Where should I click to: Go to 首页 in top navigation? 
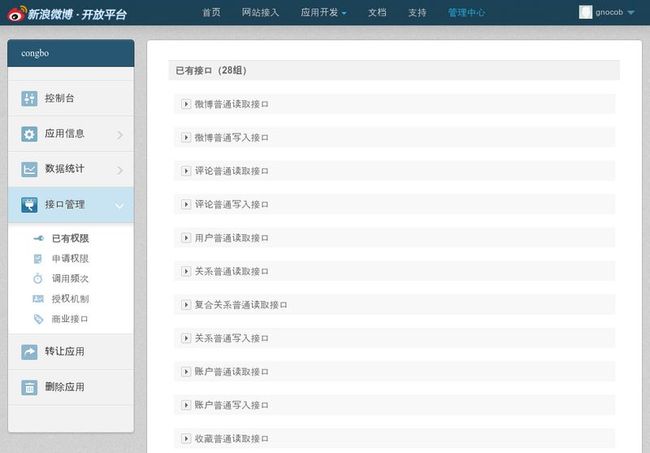click(211, 12)
